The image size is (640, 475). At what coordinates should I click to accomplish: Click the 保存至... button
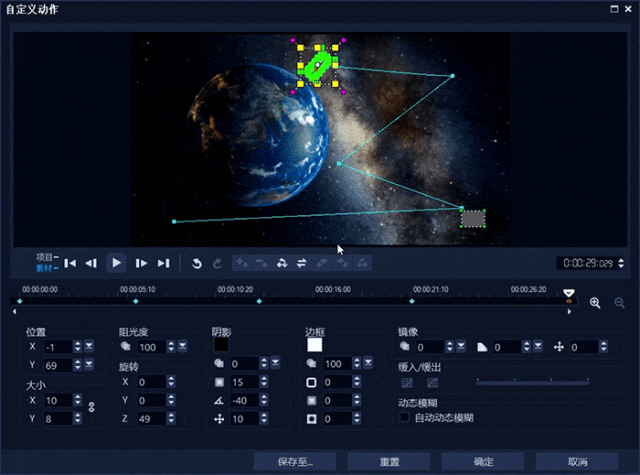click(x=295, y=461)
